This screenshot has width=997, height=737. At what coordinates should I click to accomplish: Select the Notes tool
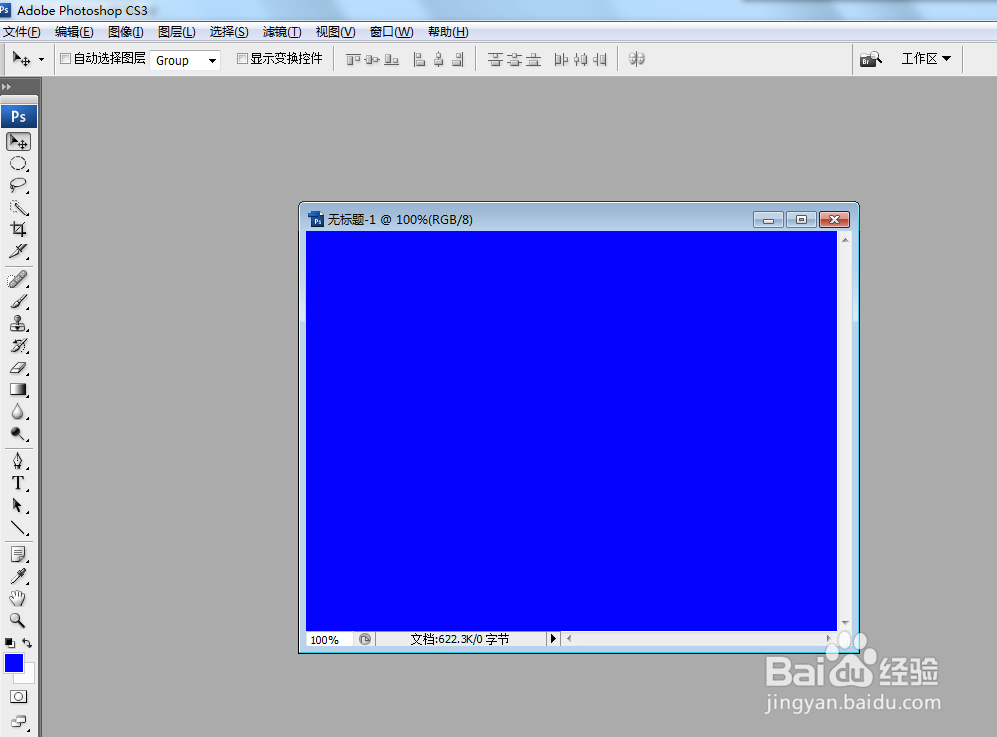(18, 554)
